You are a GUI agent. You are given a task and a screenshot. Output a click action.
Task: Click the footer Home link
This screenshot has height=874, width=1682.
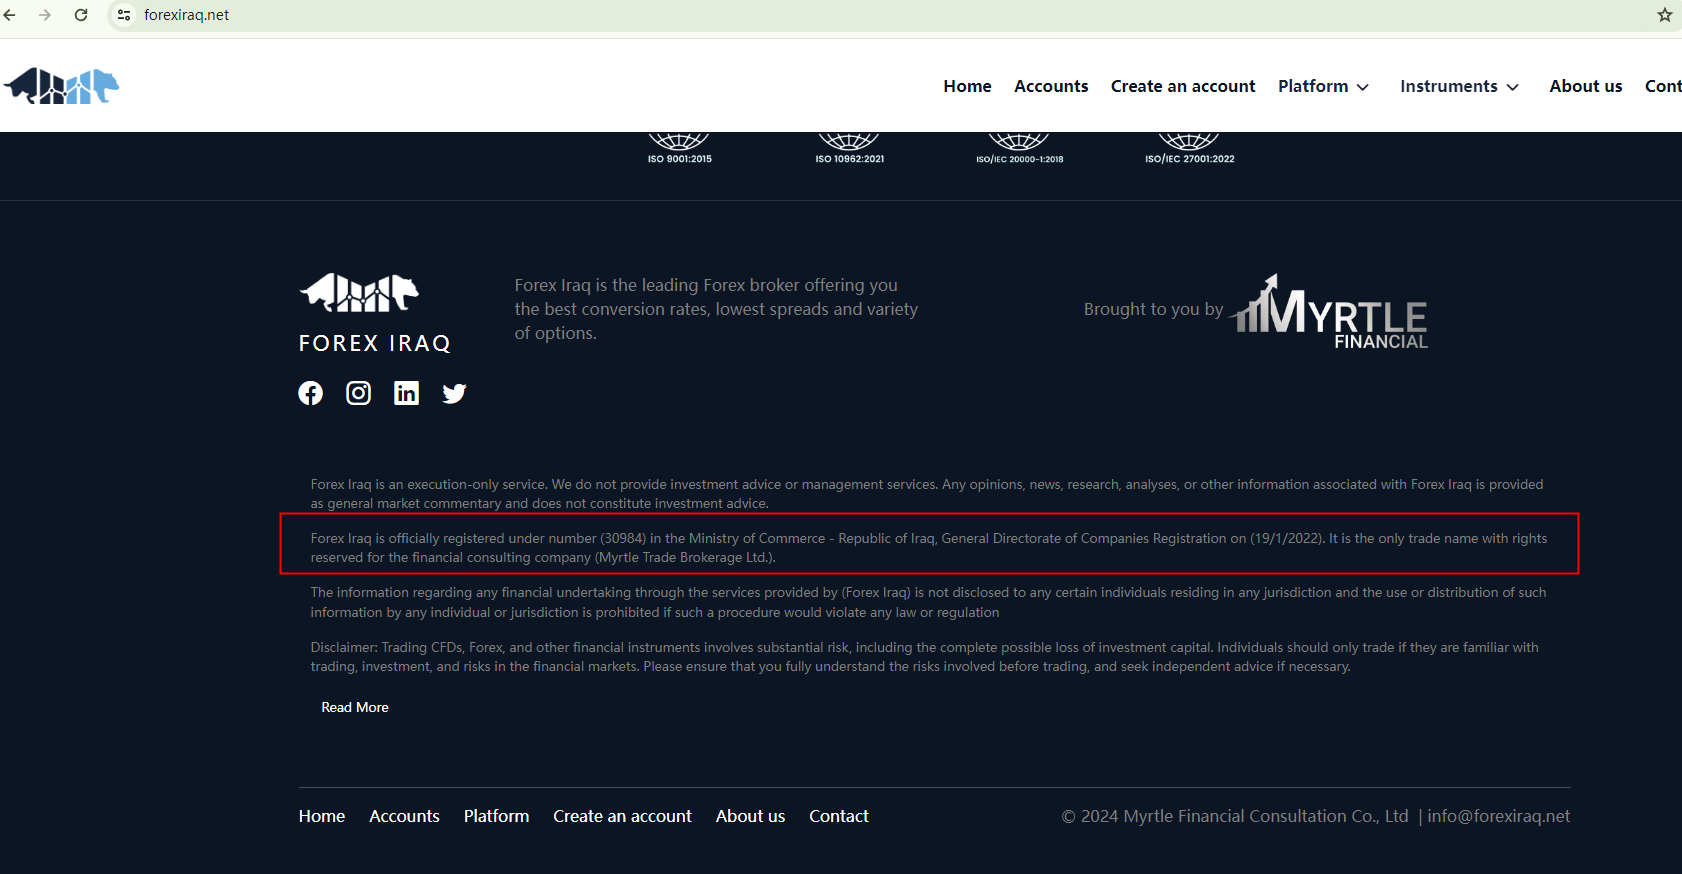point(322,816)
